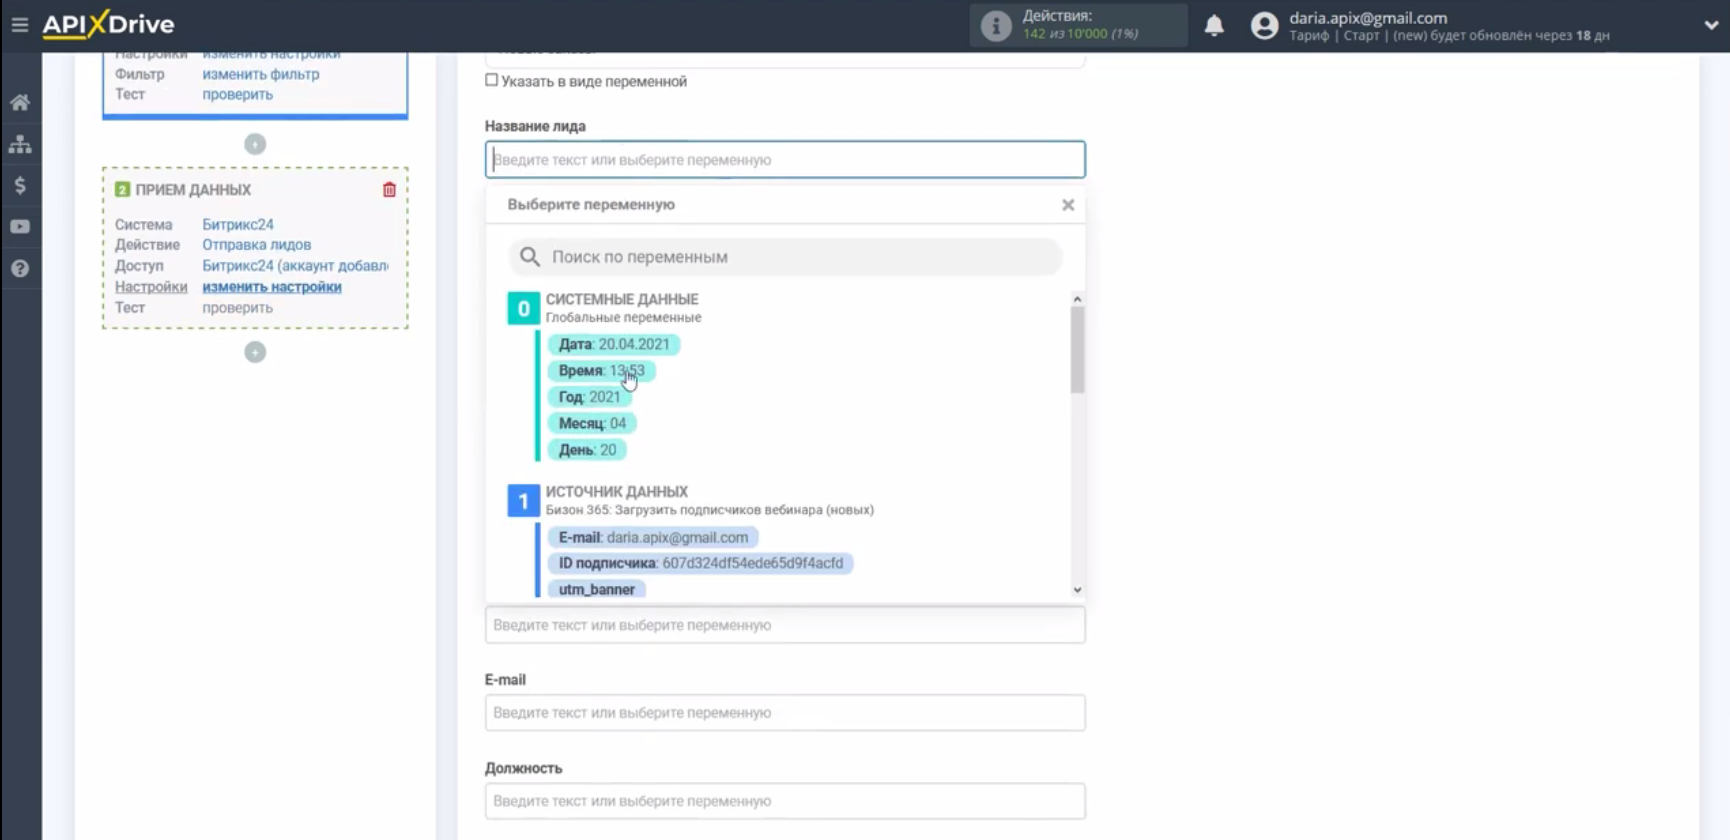Image resolution: width=1730 pixels, height=840 pixels.
Task: Click the scrollbar down arrow in variable list
Action: pos(1077,590)
